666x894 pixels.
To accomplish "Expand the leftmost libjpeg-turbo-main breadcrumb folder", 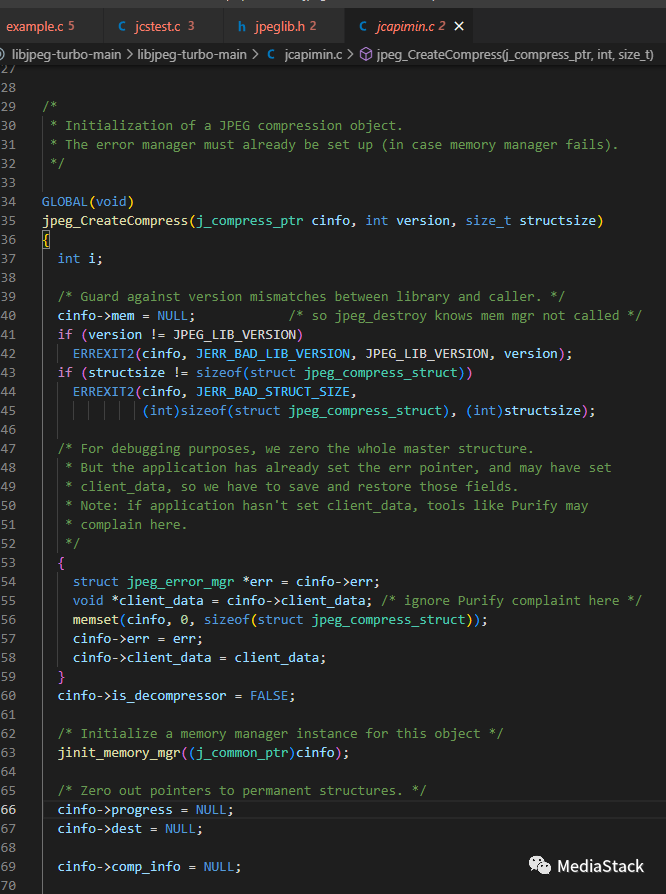I will [x=64, y=53].
